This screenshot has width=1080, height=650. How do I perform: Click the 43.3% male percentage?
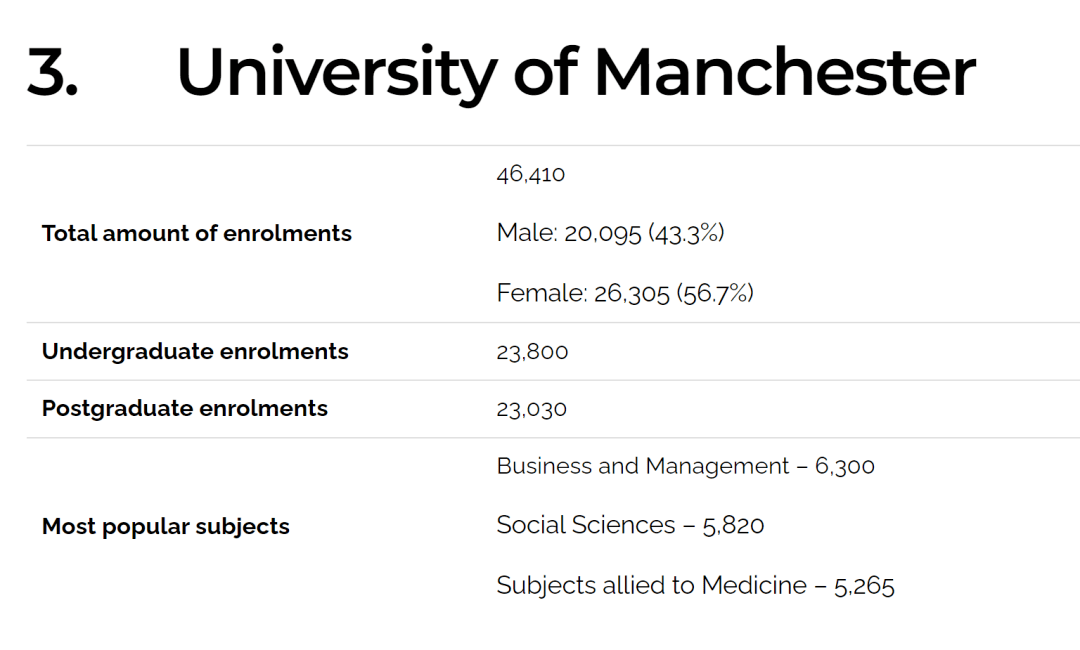687,233
